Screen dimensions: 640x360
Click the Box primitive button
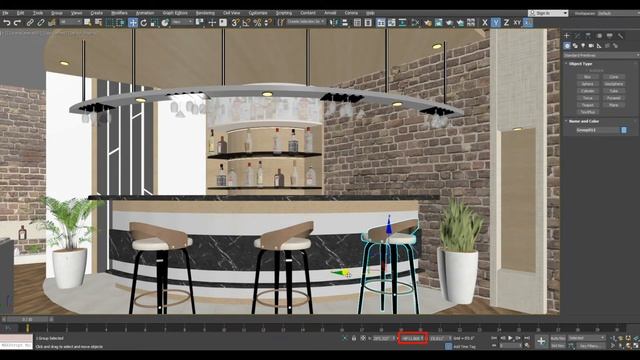point(587,77)
